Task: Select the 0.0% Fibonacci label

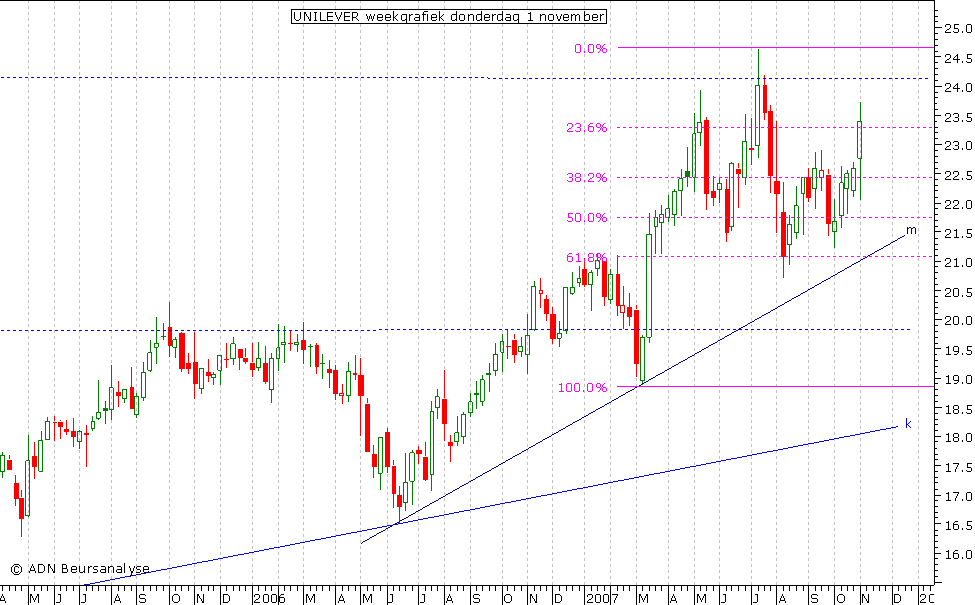Action: pos(590,48)
